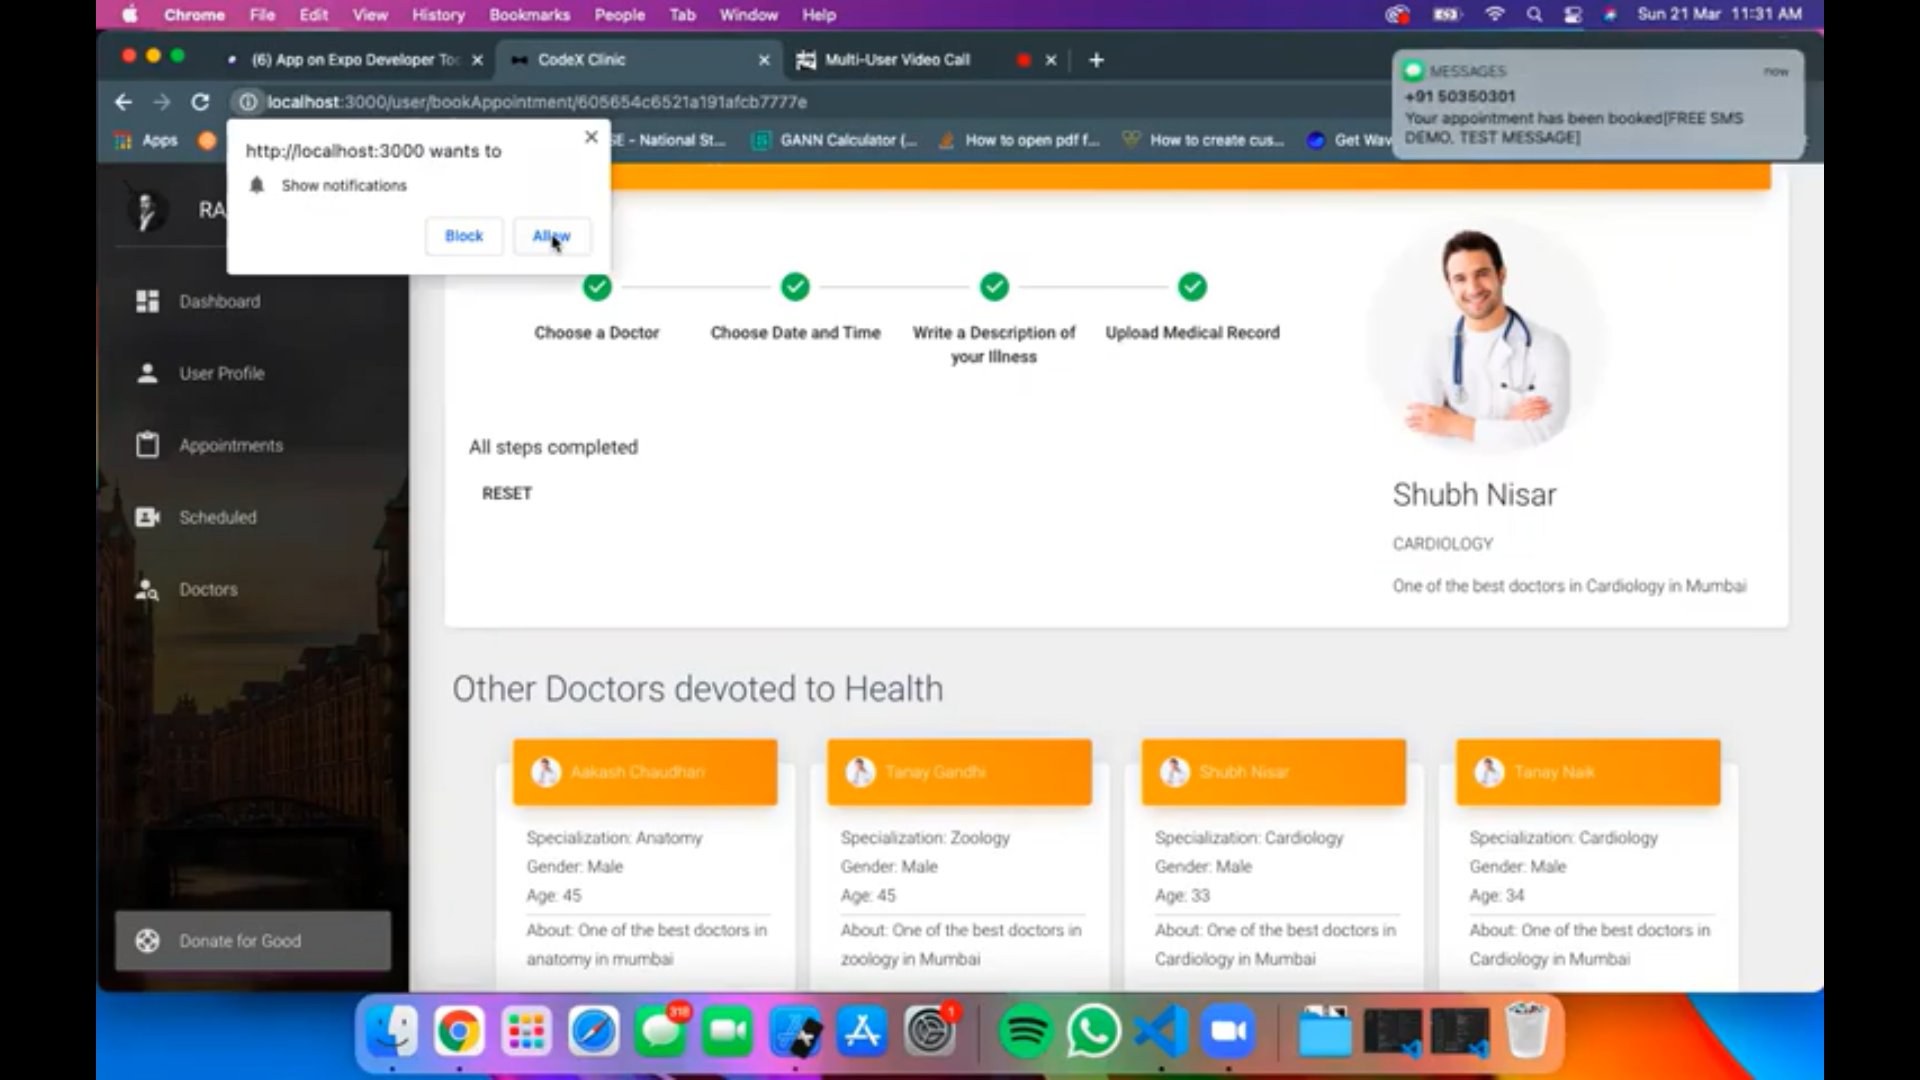Image resolution: width=1920 pixels, height=1080 pixels.
Task: Click Shubh Nisar doctor profile photo
Action: tap(1487, 337)
